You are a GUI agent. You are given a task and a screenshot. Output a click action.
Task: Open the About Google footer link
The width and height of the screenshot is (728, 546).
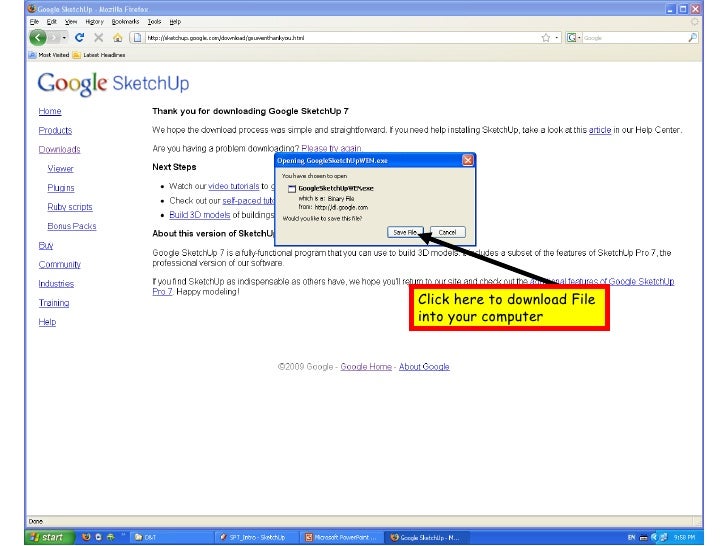click(424, 367)
